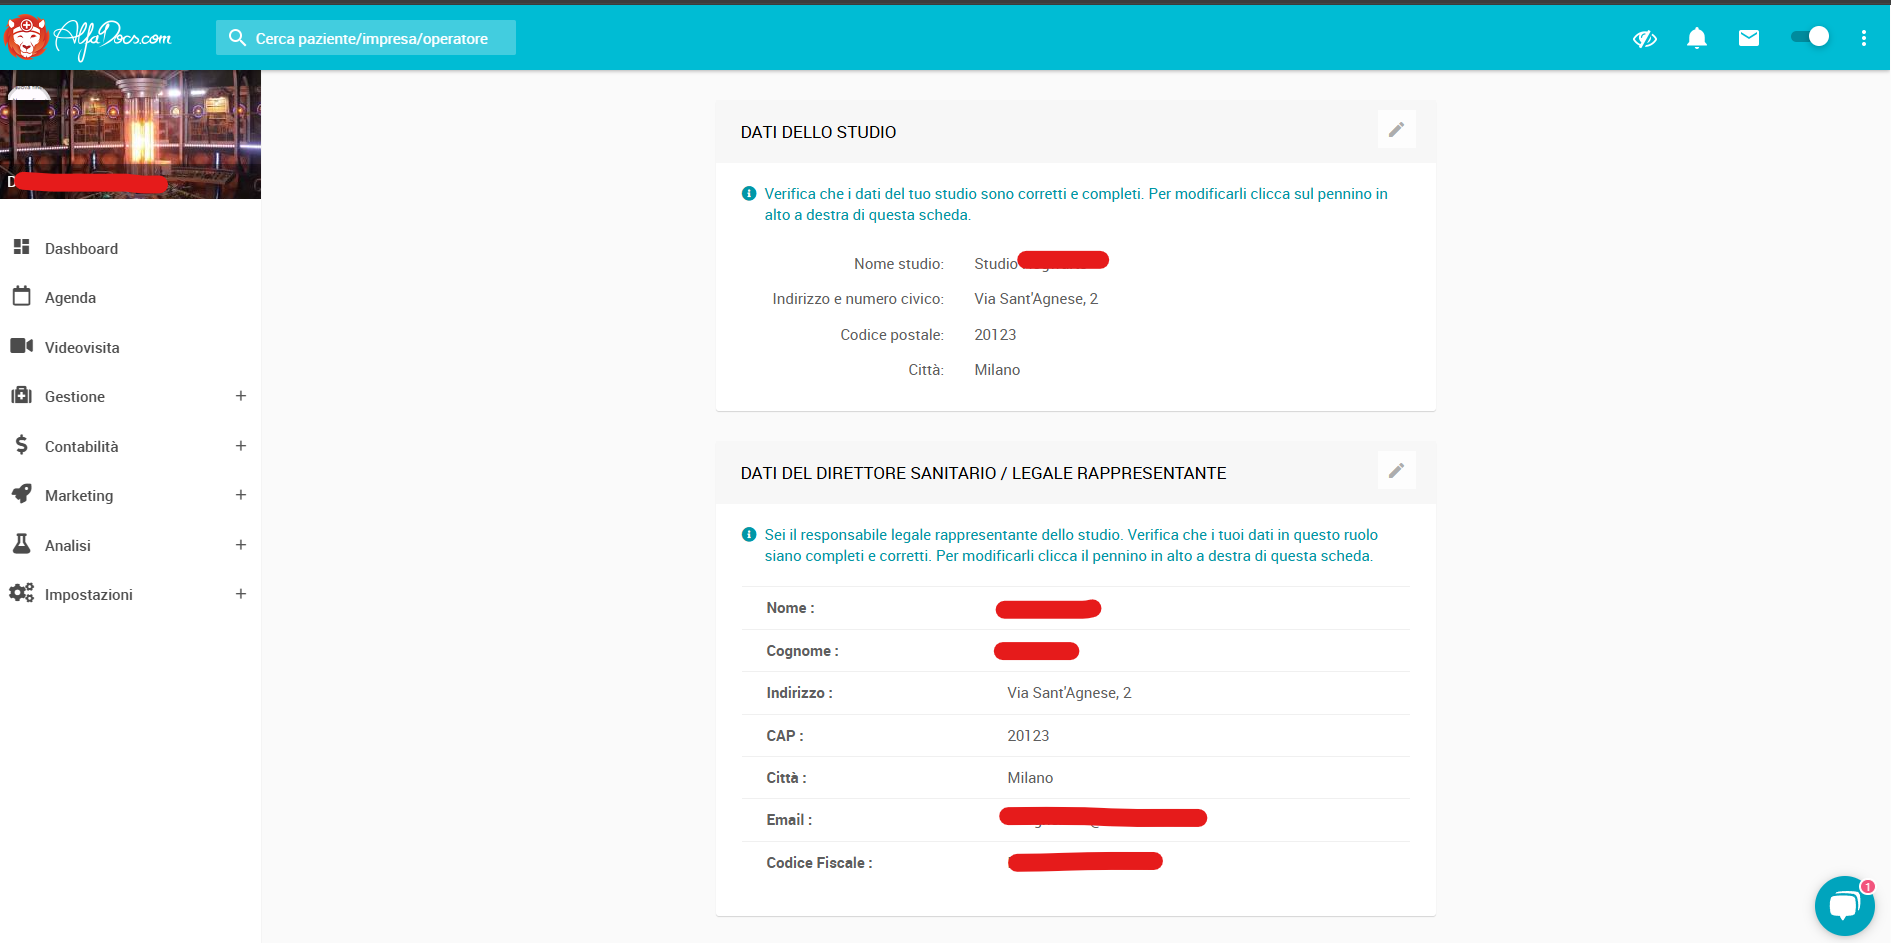Select the Impostazioni menu item
The width and height of the screenshot is (1891, 943).
coord(89,595)
